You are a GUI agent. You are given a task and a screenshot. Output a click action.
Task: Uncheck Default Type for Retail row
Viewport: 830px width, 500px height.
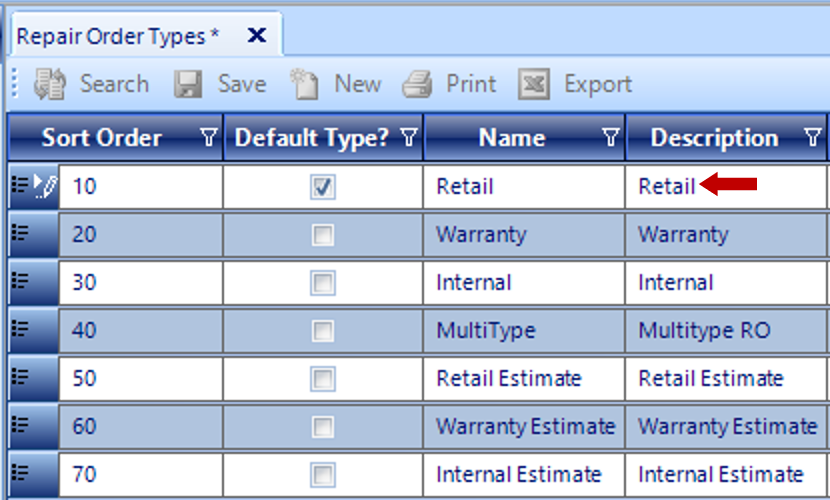point(322,187)
